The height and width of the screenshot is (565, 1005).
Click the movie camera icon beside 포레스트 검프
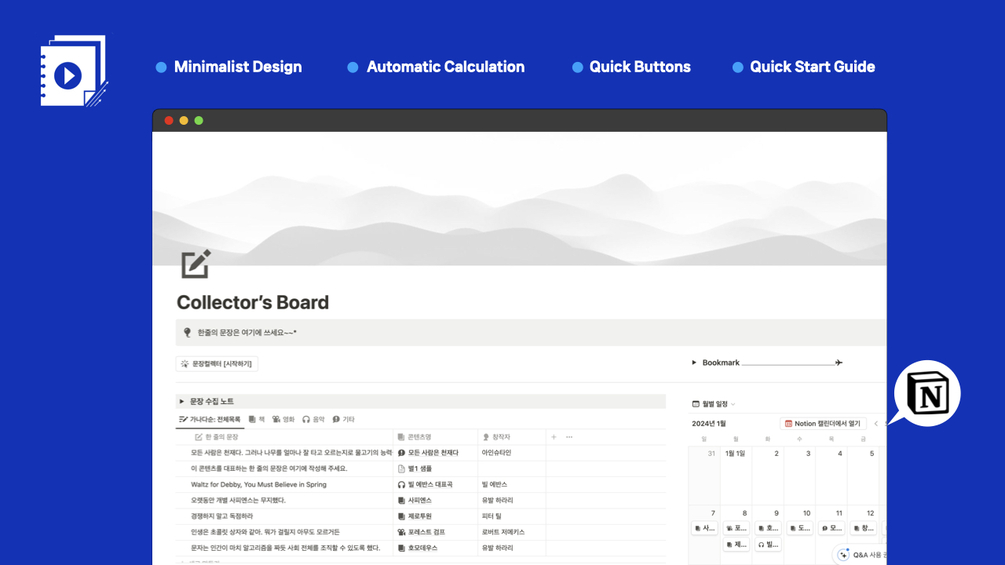[x=401, y=532]
